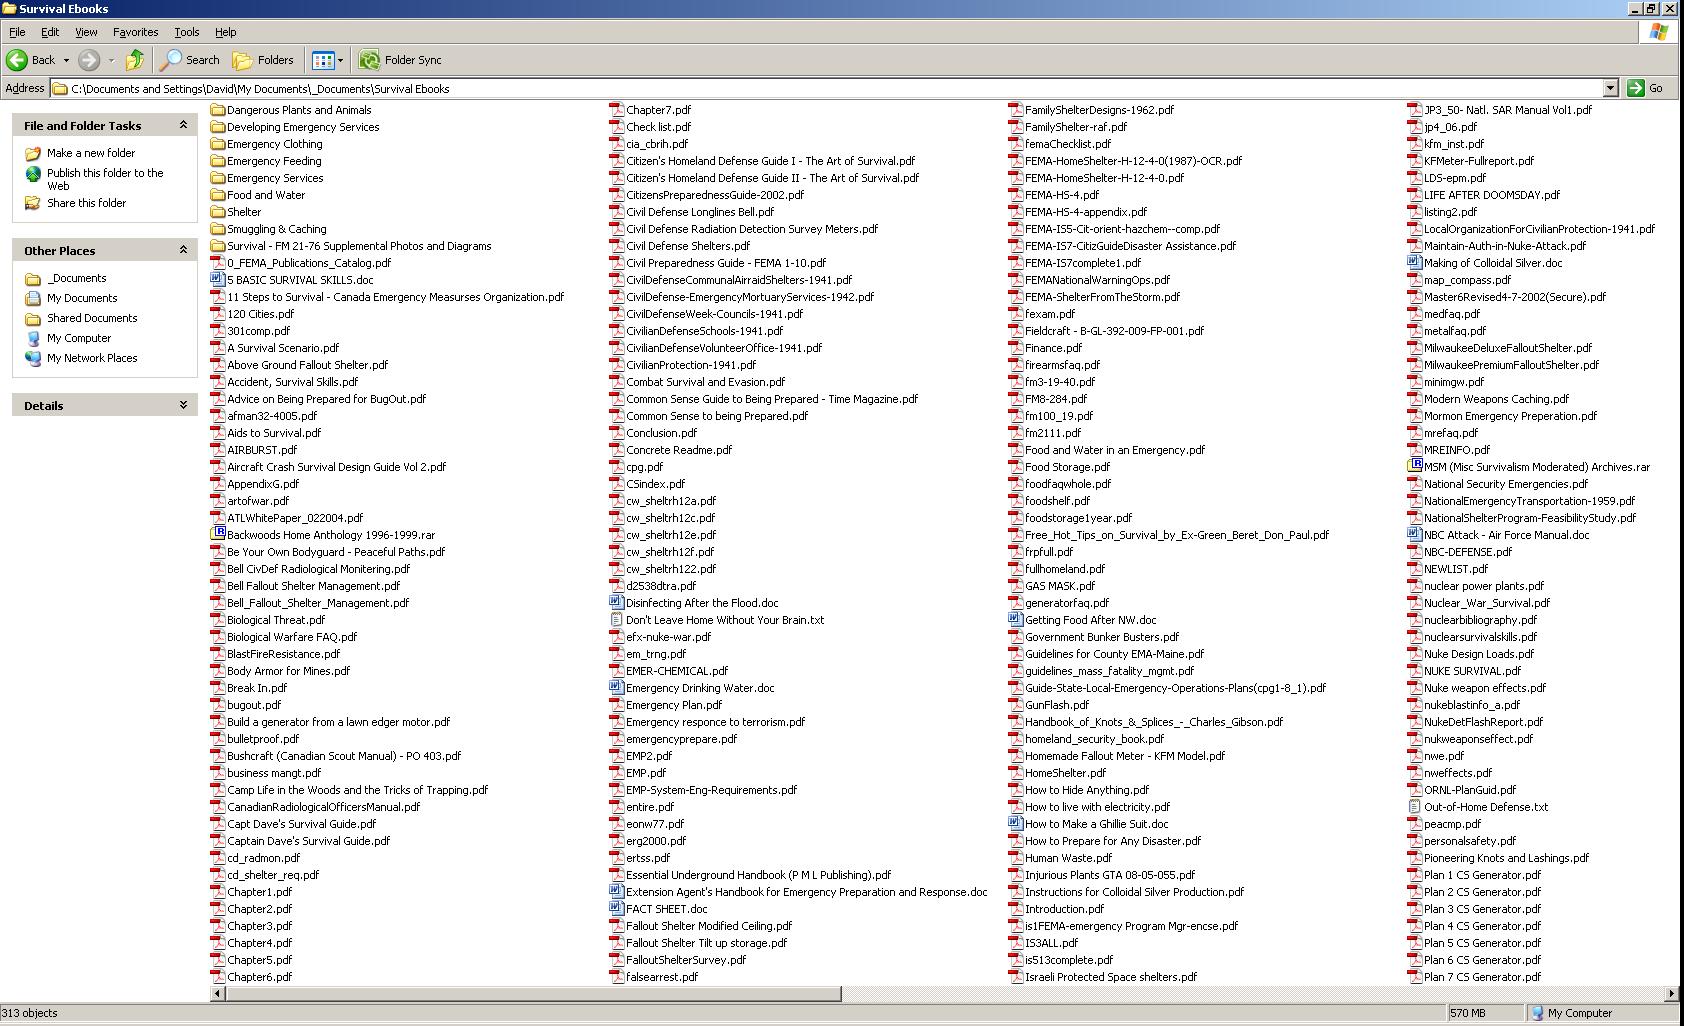Expand the Details panel
This screenshot has width=1684, height=1026.
click(x=183, y=405)
